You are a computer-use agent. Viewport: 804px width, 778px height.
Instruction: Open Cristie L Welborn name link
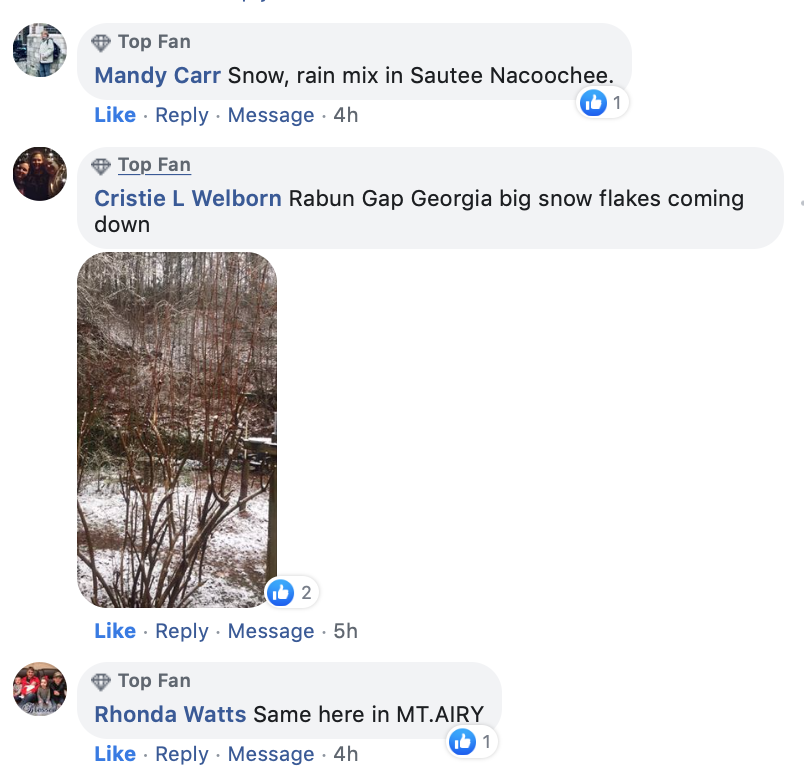[x=188, y=199]
